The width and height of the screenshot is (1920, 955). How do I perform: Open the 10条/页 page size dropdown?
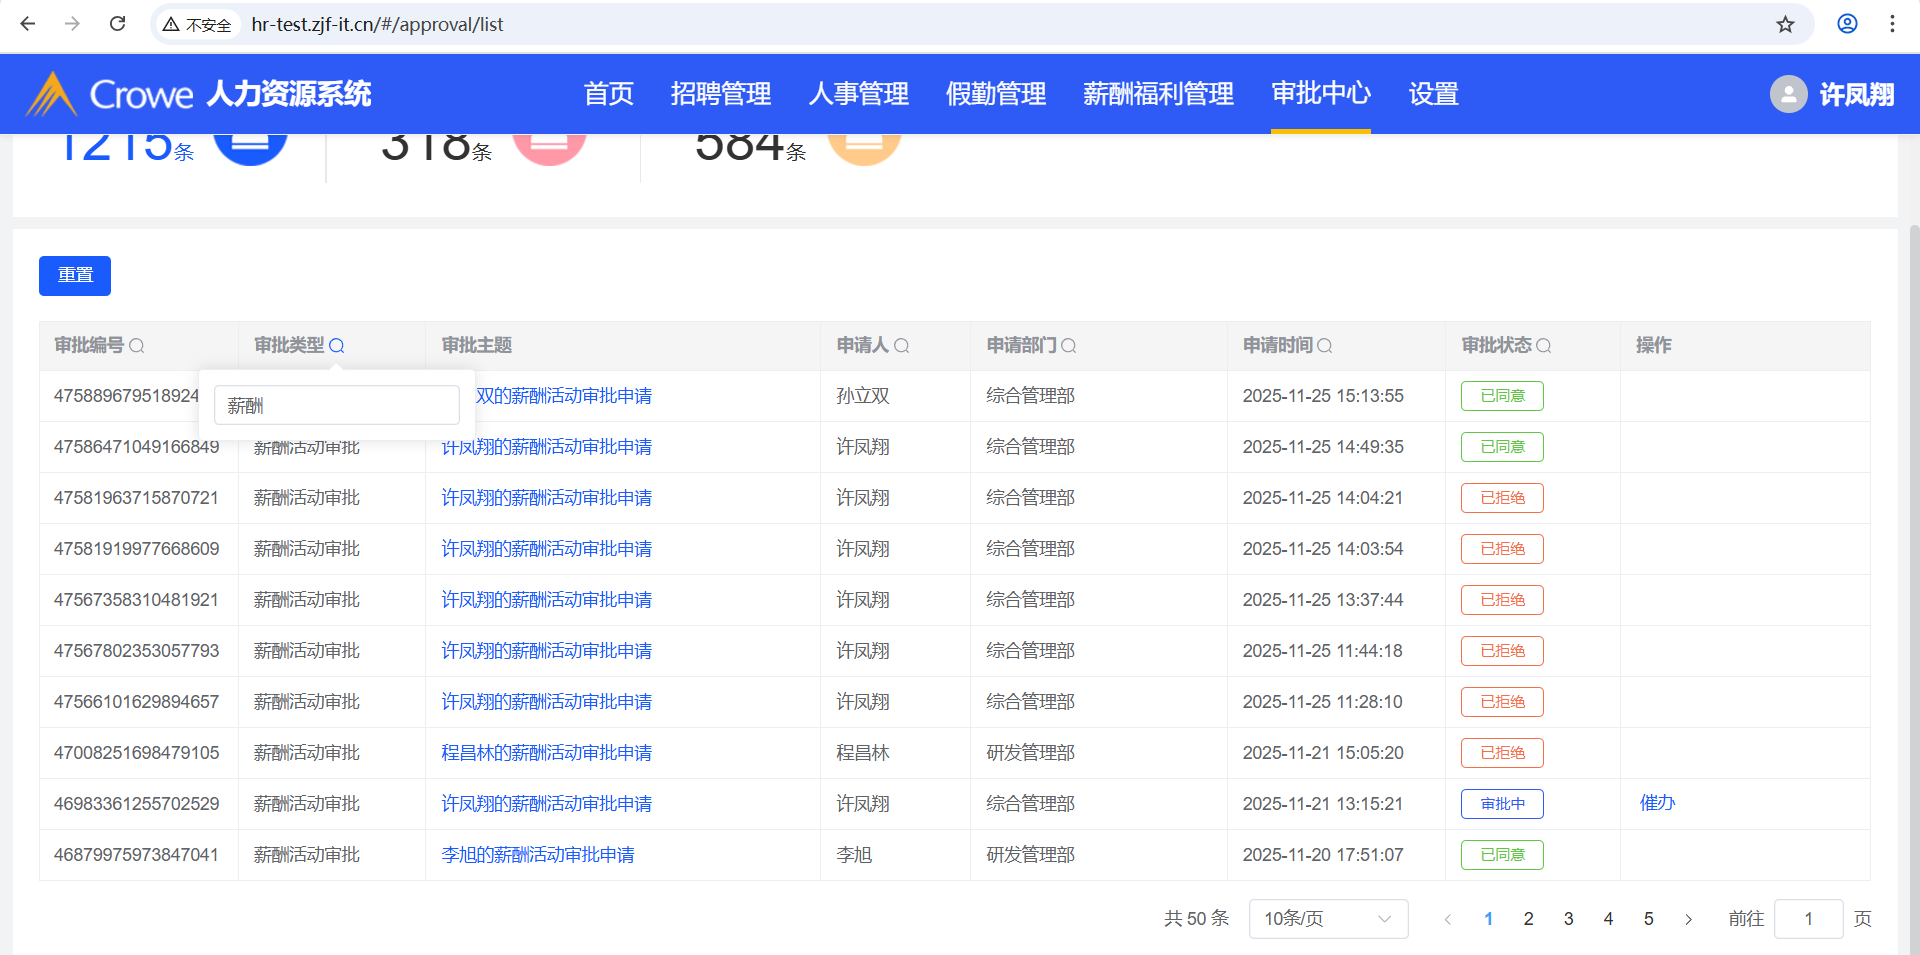1327,919
